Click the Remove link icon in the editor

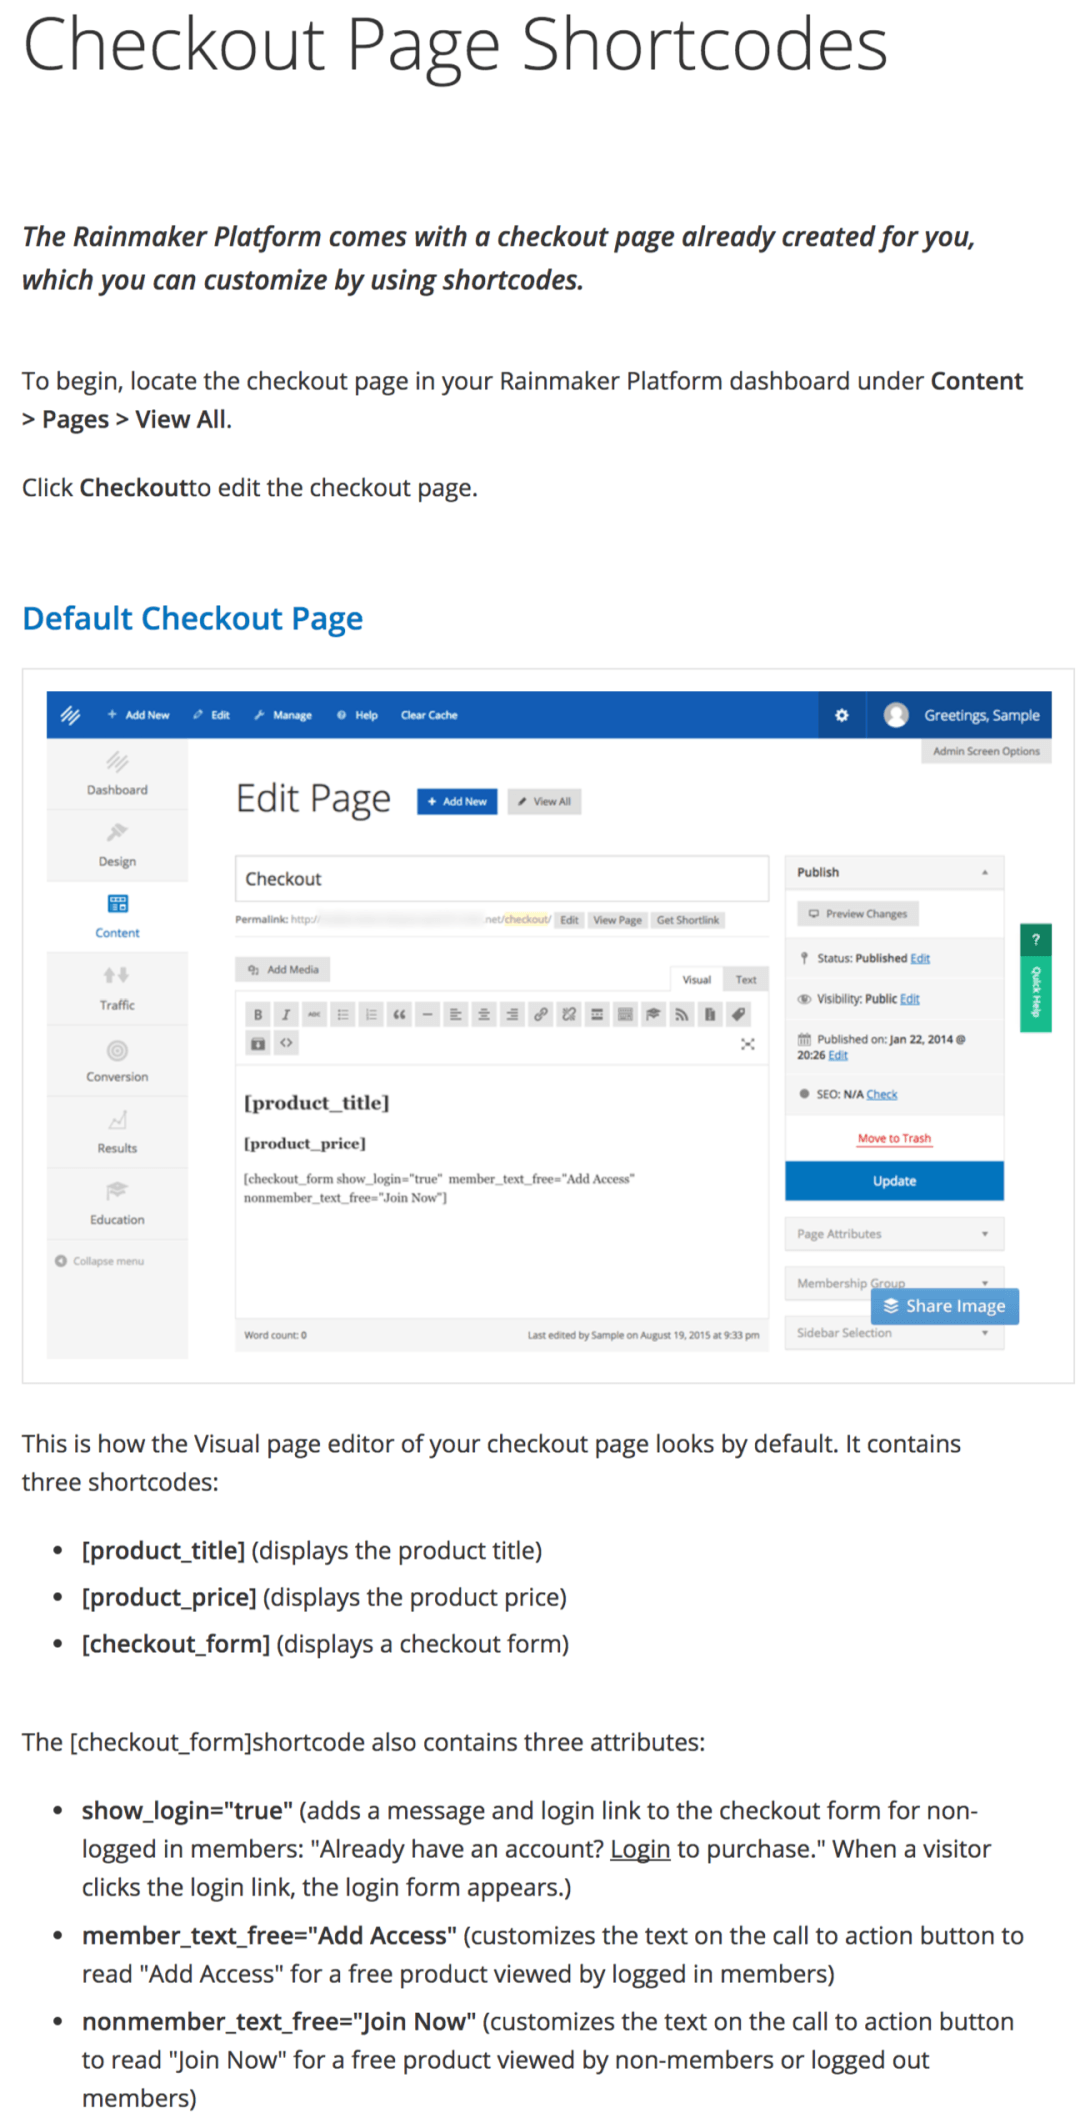pyautogui.click(x=568, y=1014)
